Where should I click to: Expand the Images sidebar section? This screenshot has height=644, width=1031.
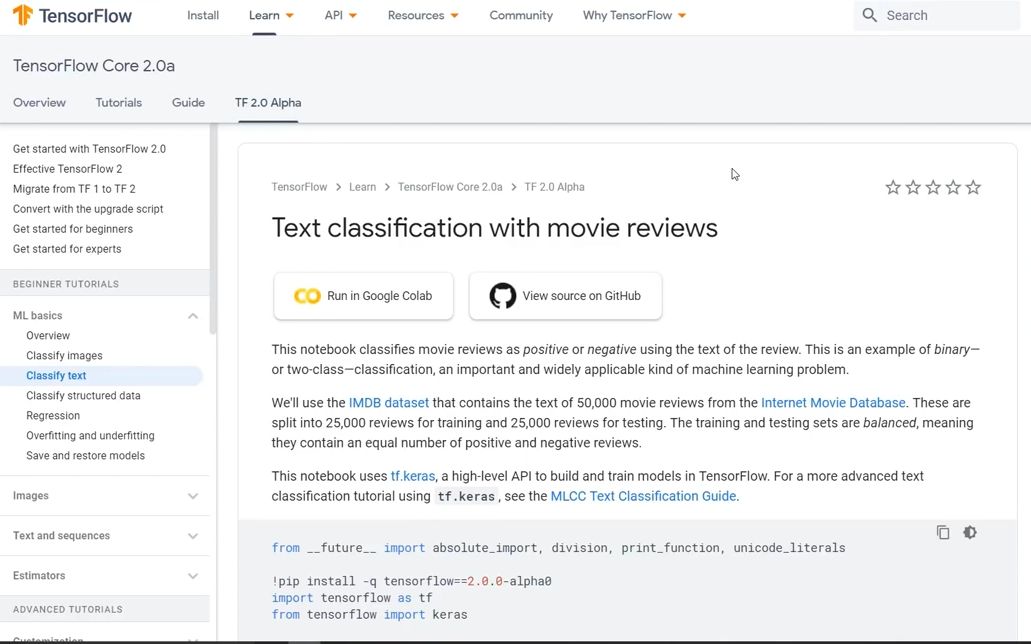192,495
